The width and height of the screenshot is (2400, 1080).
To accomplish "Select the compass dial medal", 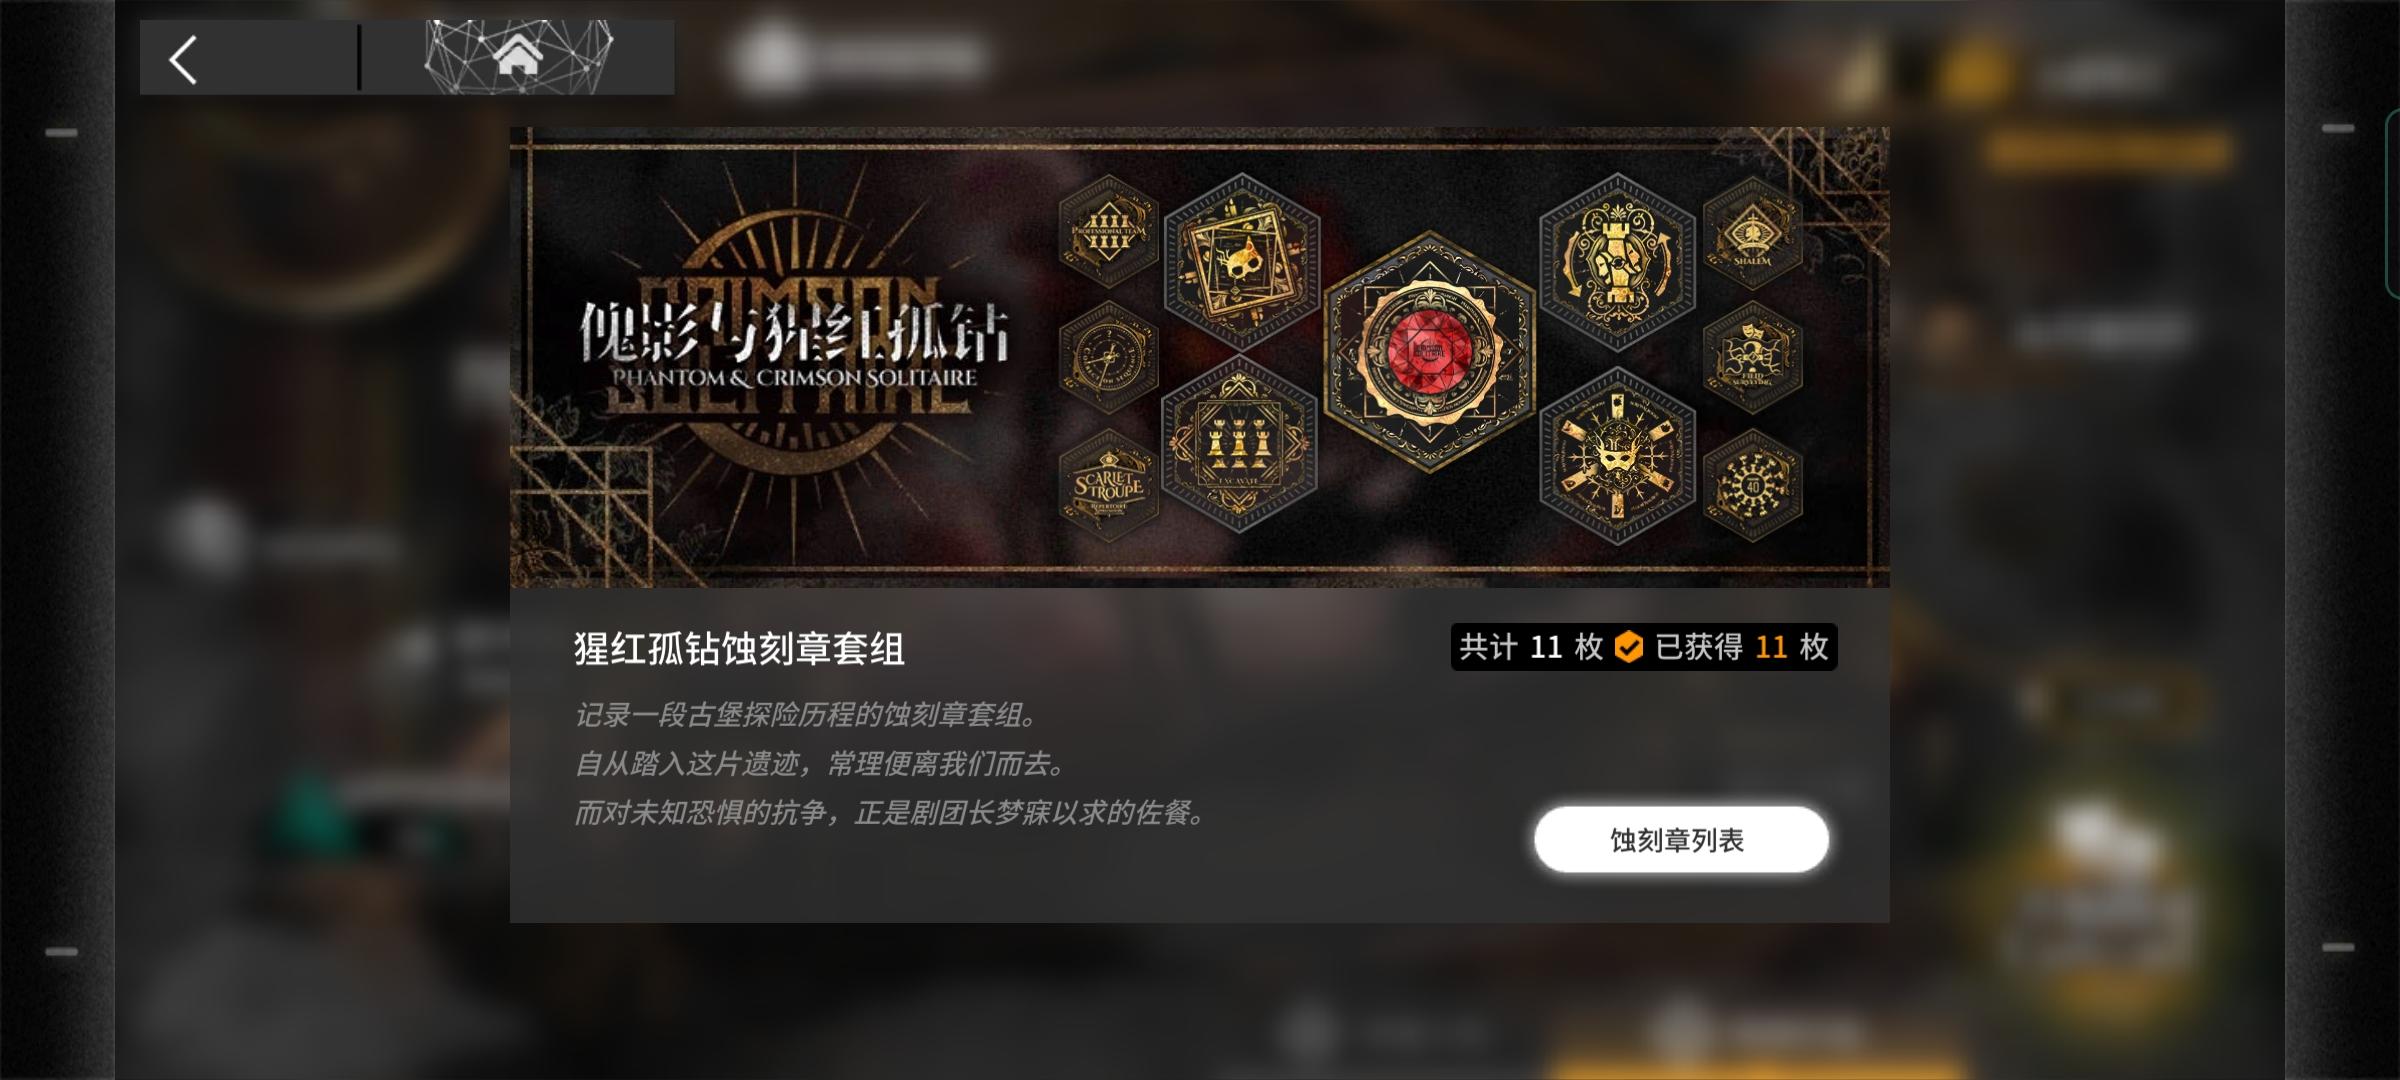I will pyautogui.click(x=1108, y=357).
